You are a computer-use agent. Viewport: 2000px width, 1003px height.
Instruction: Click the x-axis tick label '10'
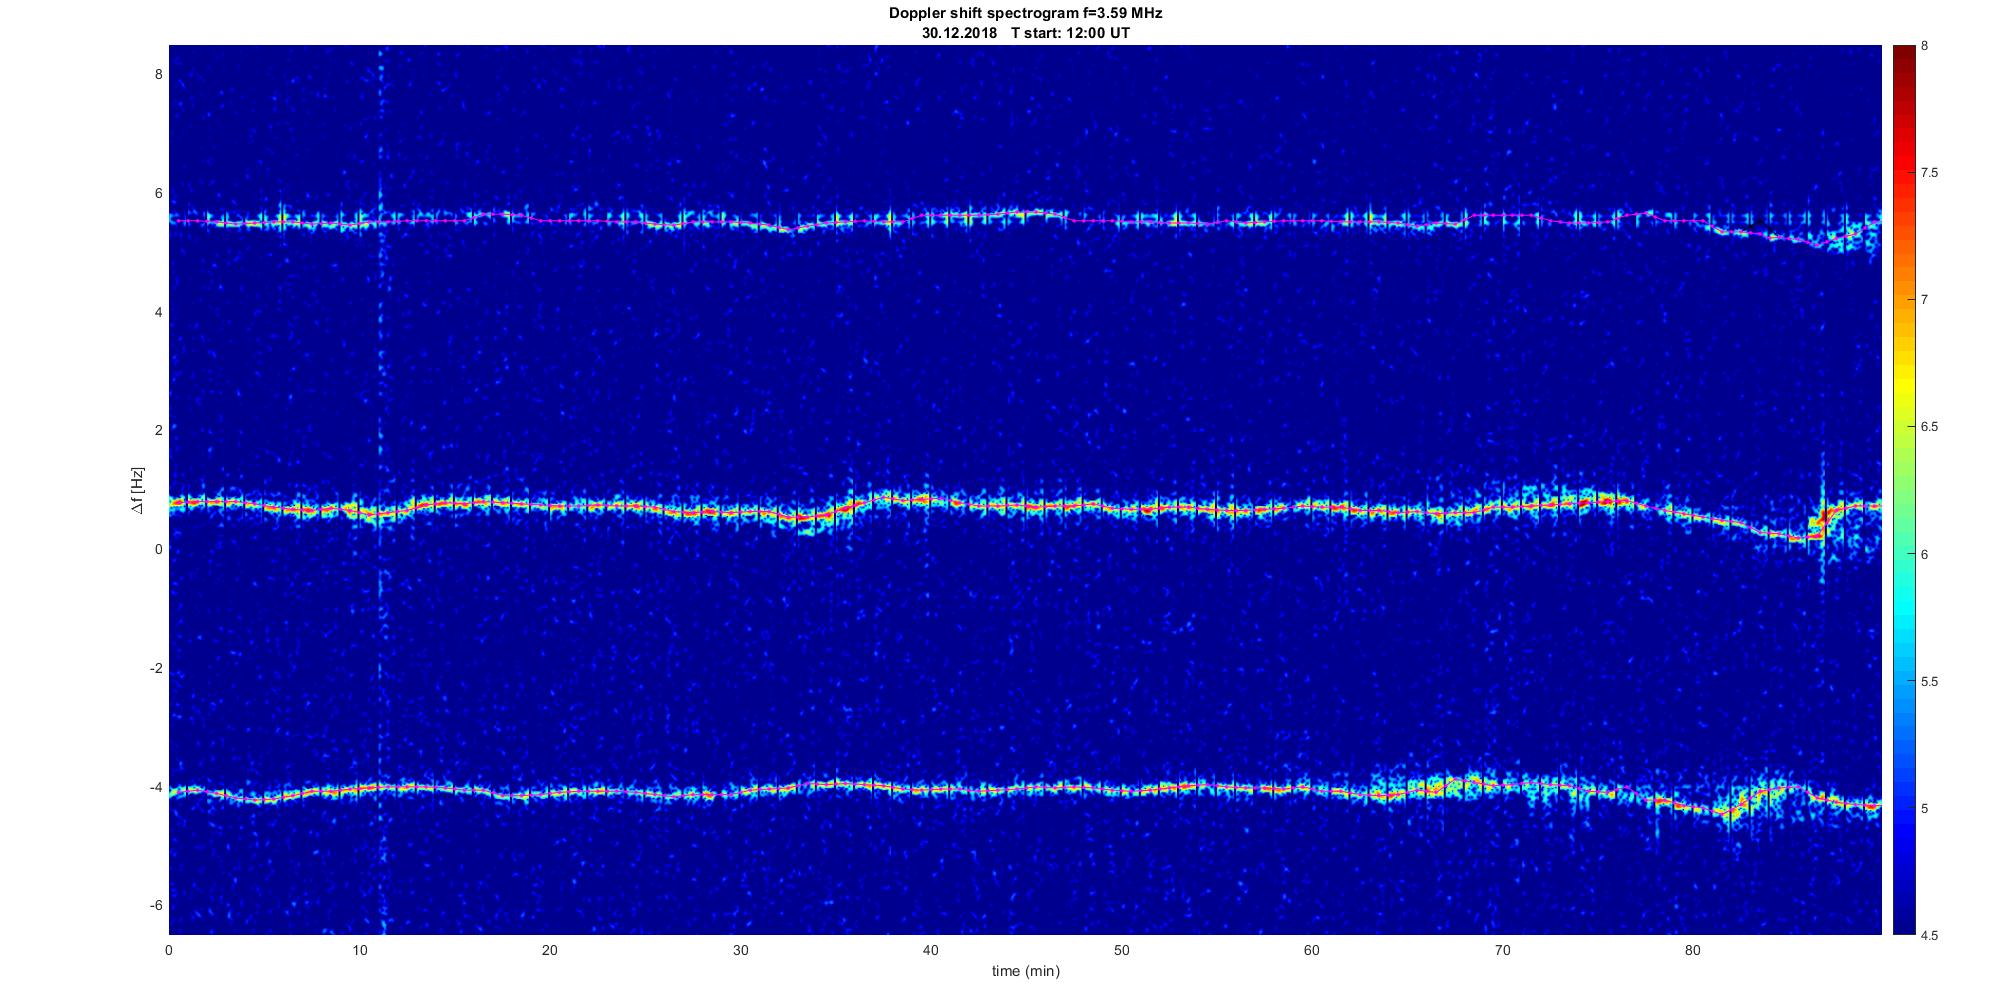[359, 950]
